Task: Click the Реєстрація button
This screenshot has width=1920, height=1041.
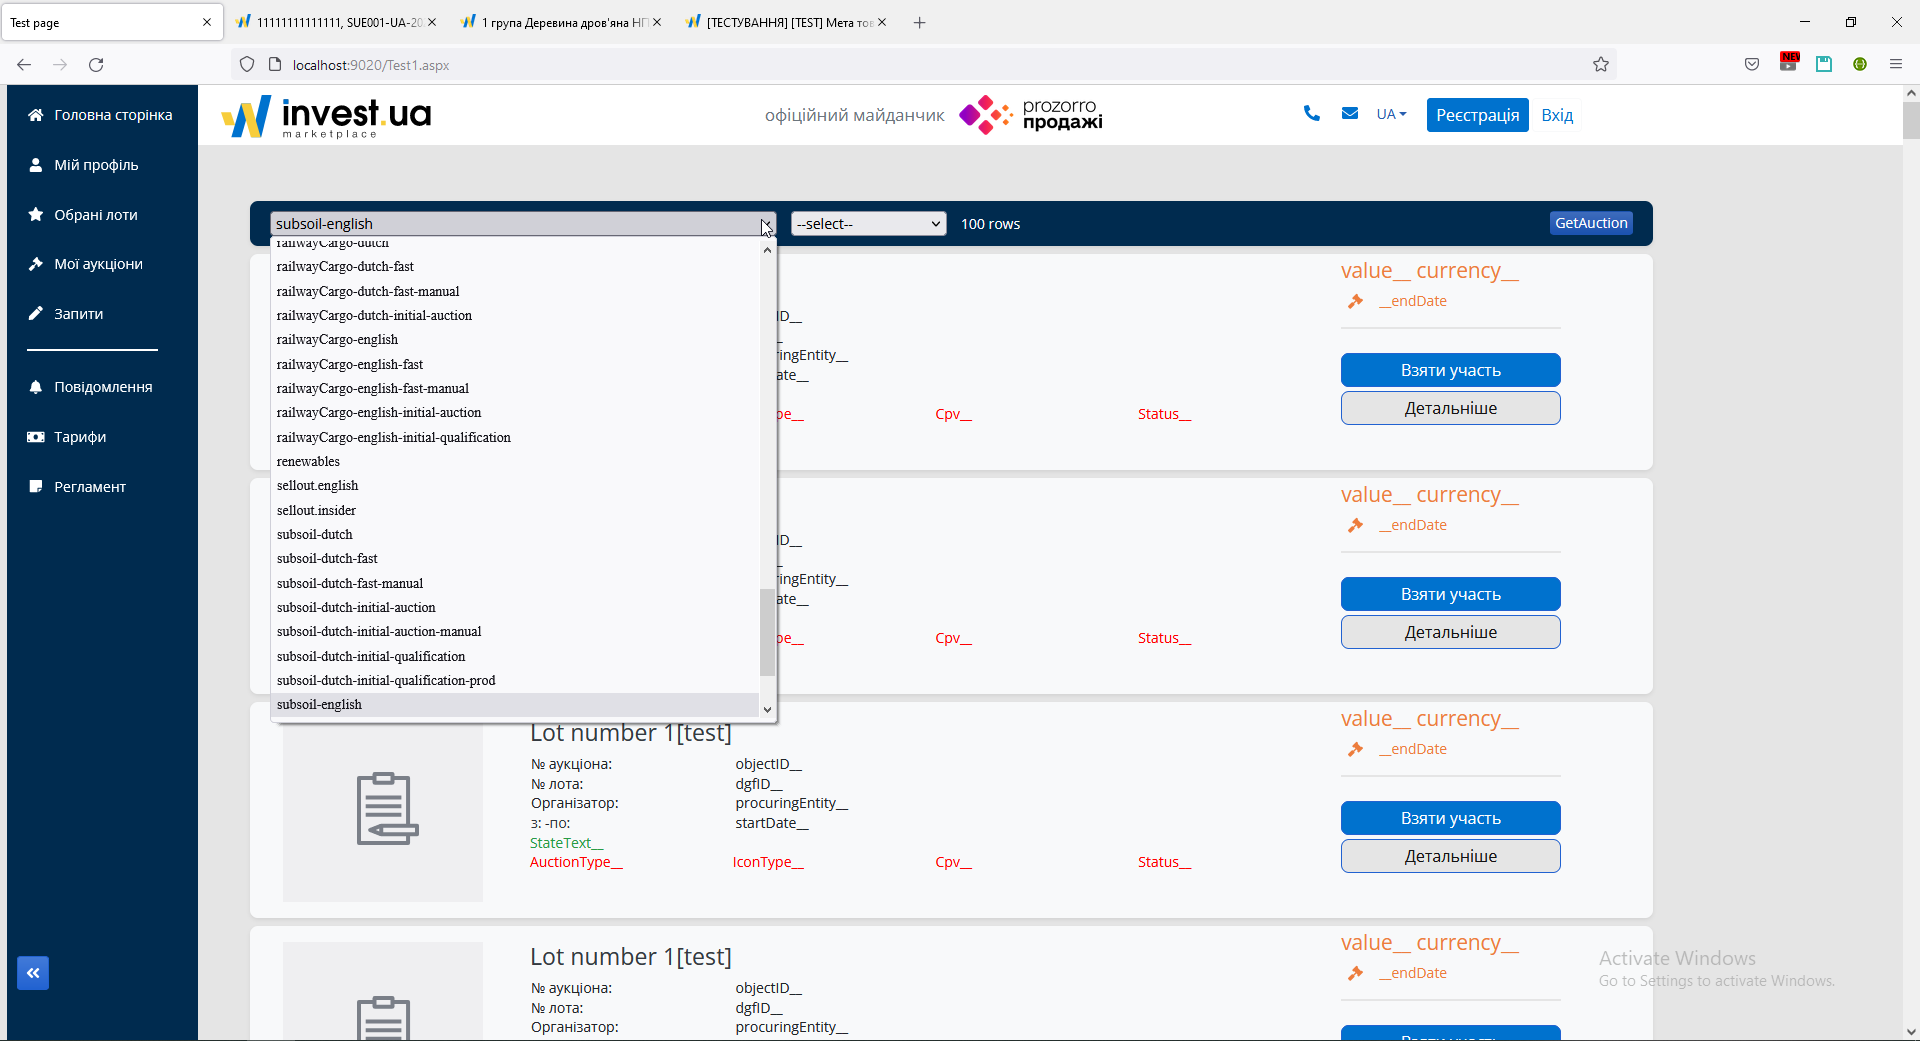Action: pyautogui.click(x=1478, y=115)
